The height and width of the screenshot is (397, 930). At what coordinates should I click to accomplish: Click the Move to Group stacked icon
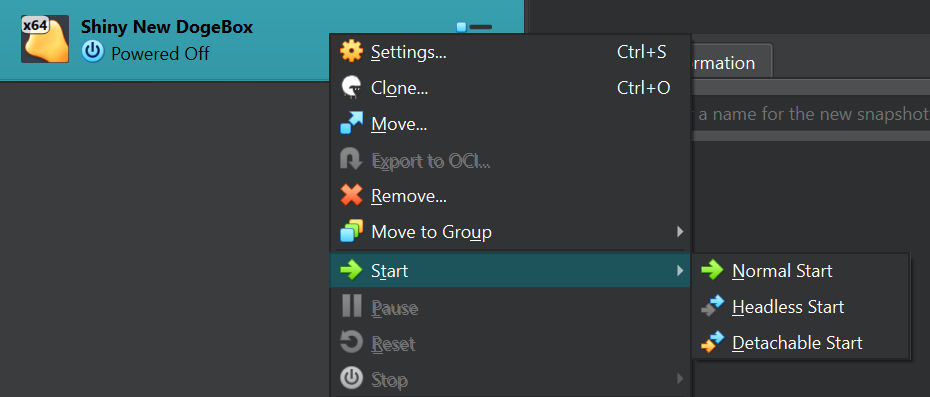352,231
